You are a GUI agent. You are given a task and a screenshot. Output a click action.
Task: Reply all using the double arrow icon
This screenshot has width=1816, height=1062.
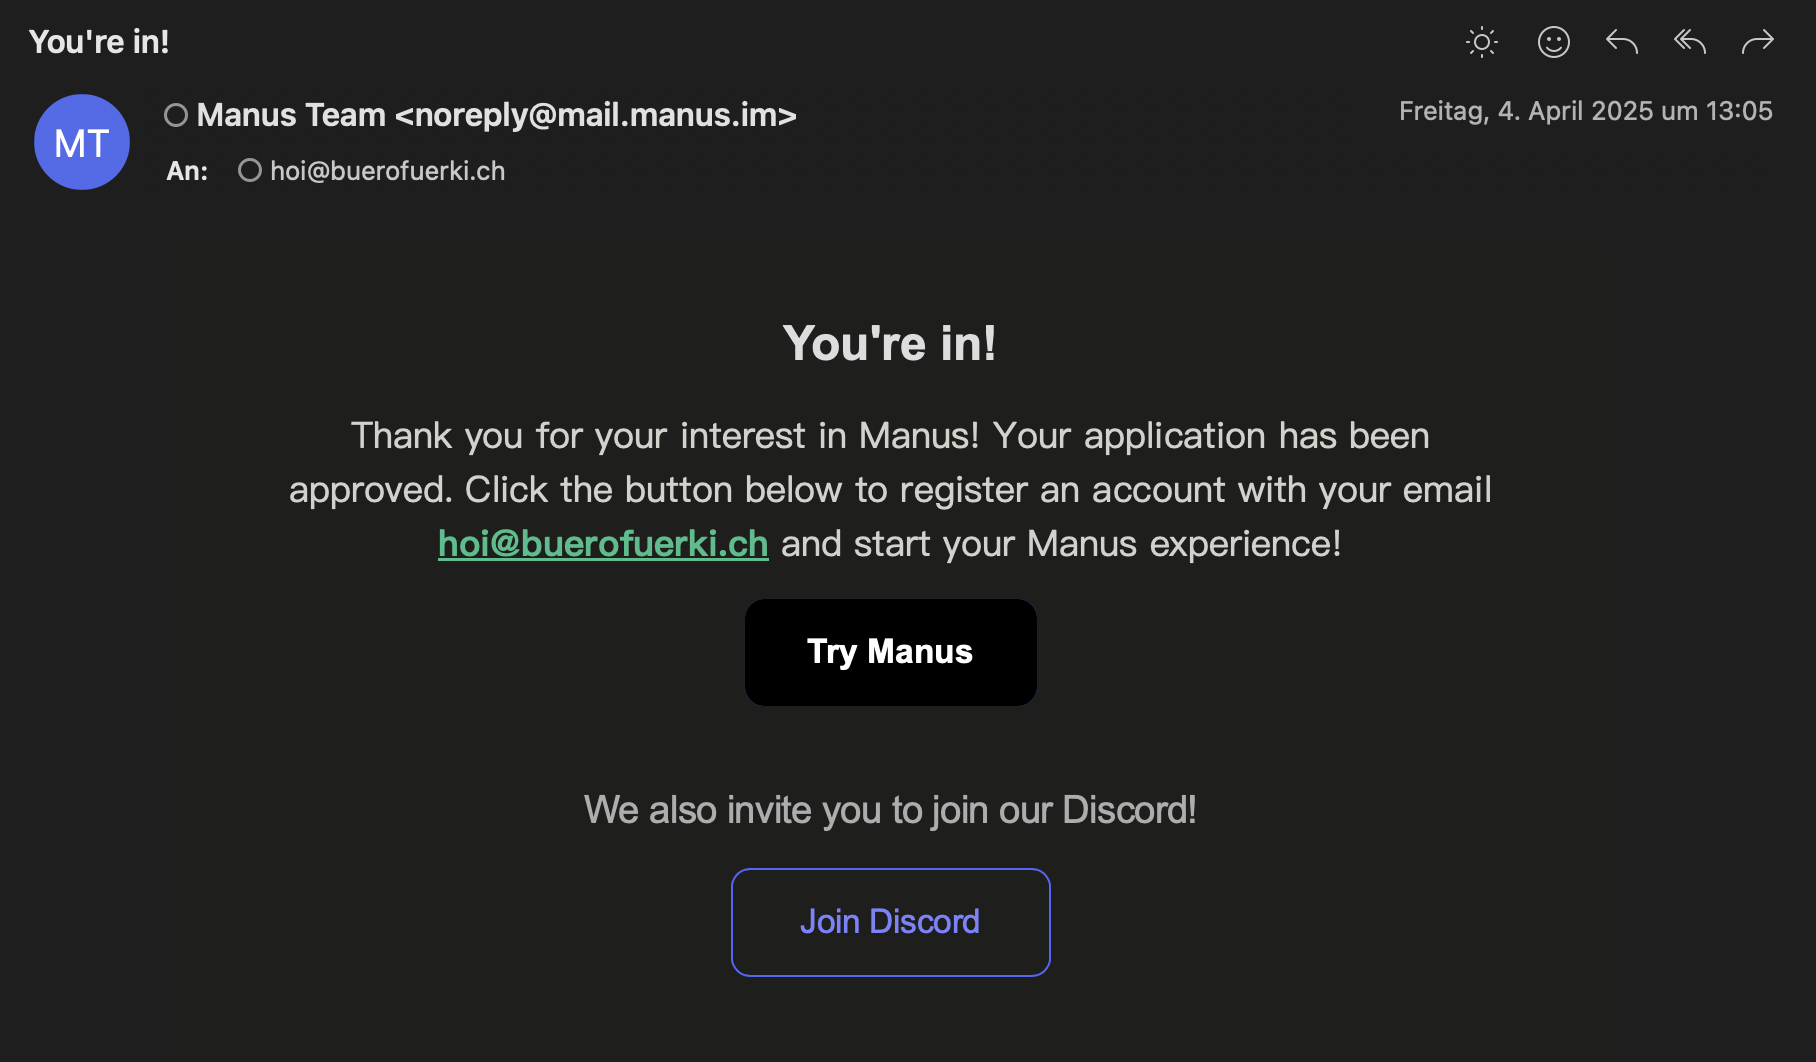[x=1690, y=42]
